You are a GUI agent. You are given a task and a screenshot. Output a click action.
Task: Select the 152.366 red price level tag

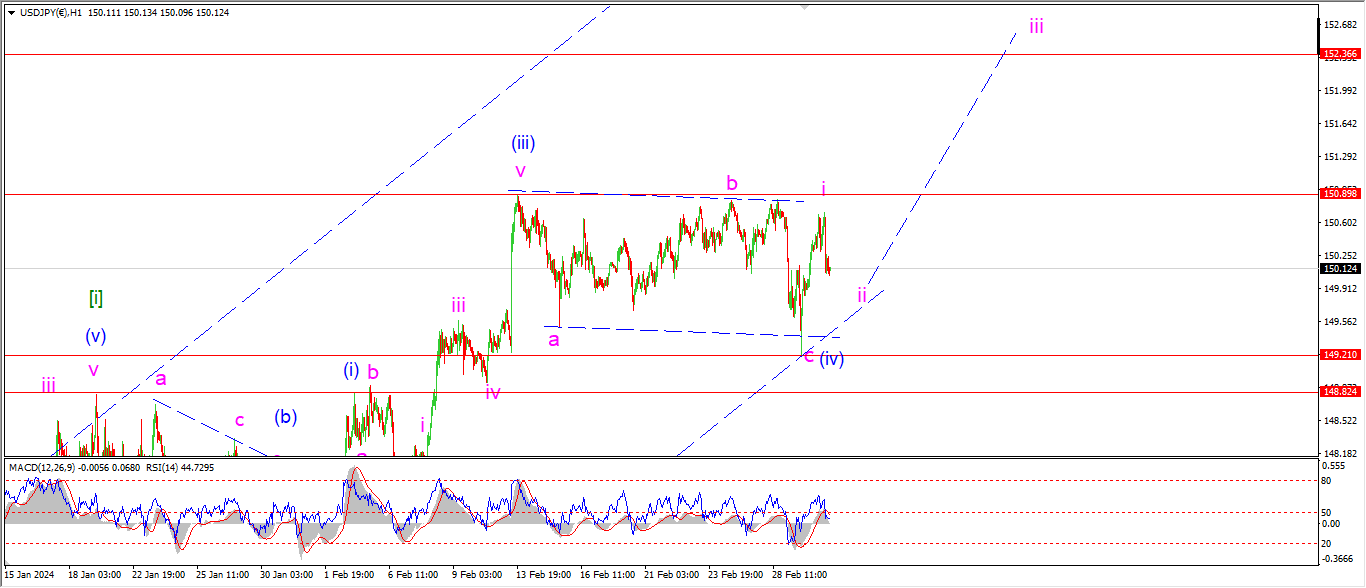tap(1340, 54)
